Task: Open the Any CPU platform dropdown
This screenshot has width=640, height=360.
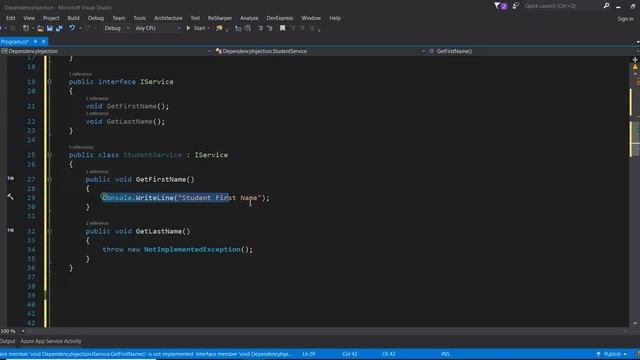Action: [x=158, y=28]
